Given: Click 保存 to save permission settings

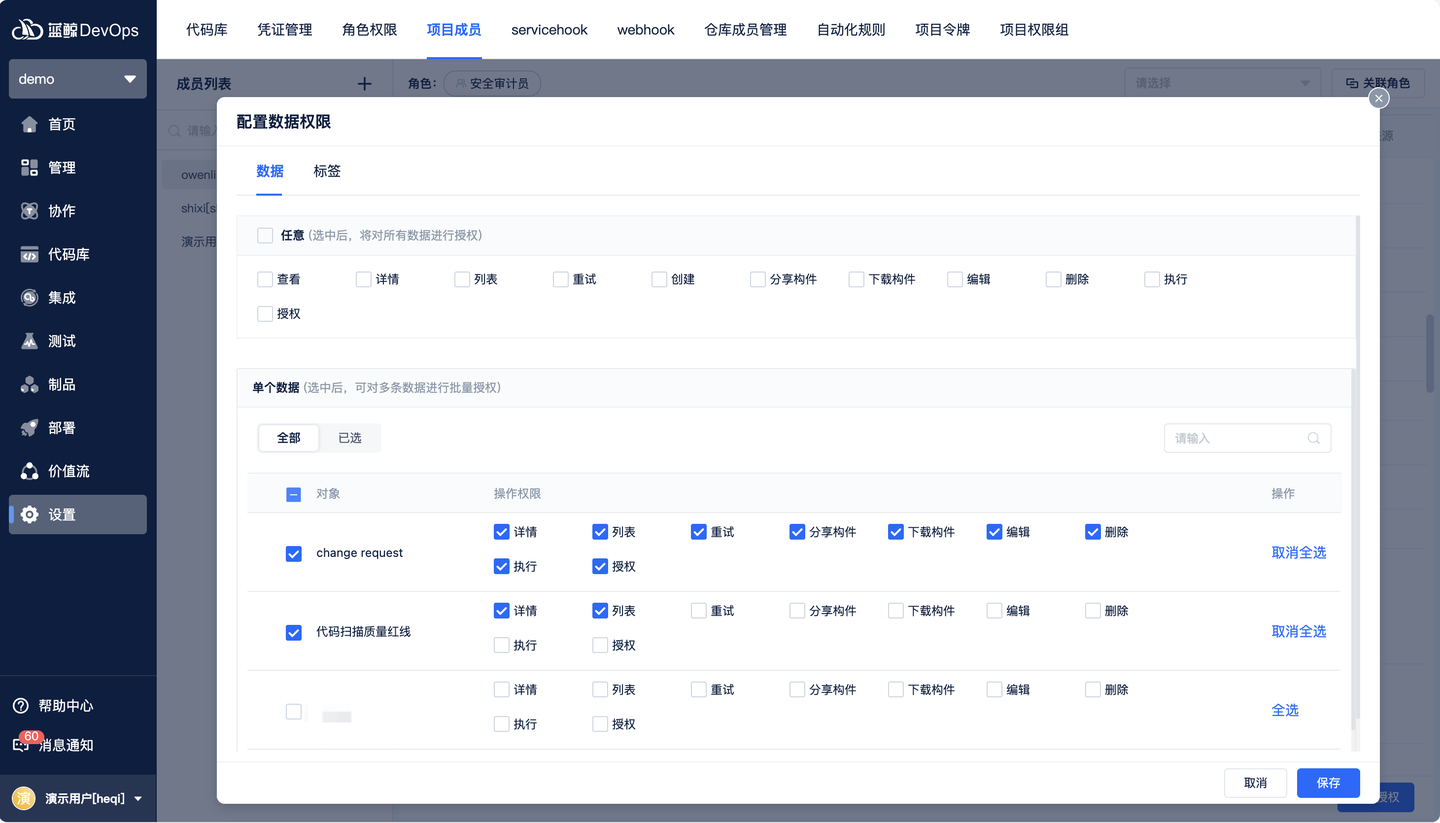Looking at the screenshot, I should 1328,783.
